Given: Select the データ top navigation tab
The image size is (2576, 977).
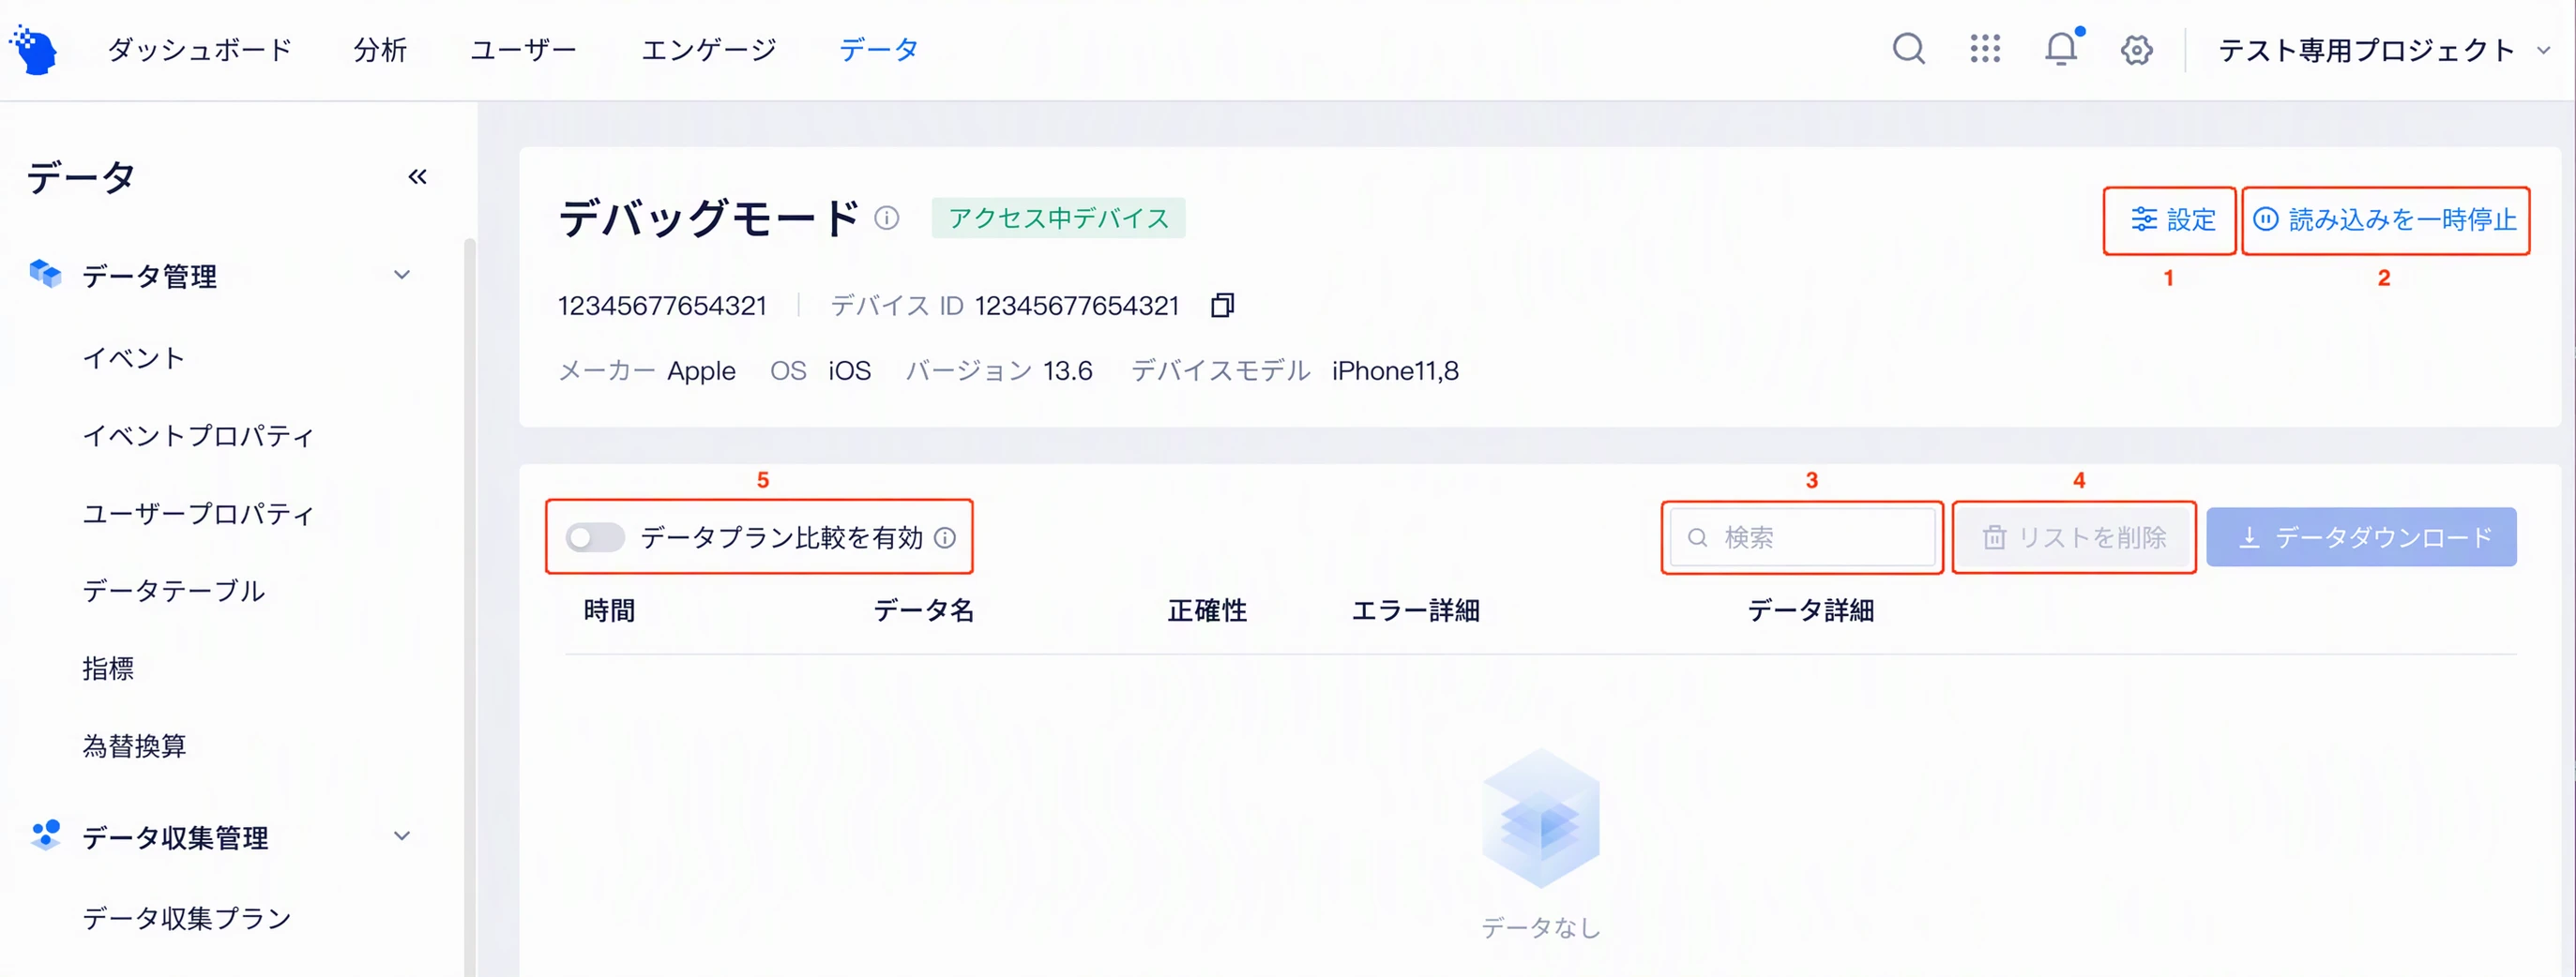Looking at the screenshot, I should click(878, 49).
